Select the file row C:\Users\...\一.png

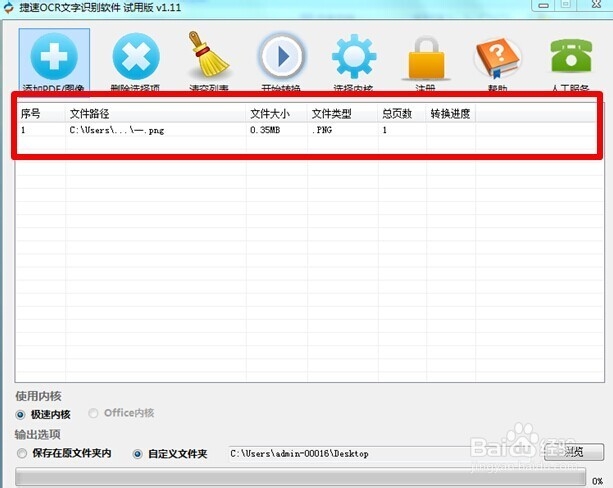click(x=306, y=130)
